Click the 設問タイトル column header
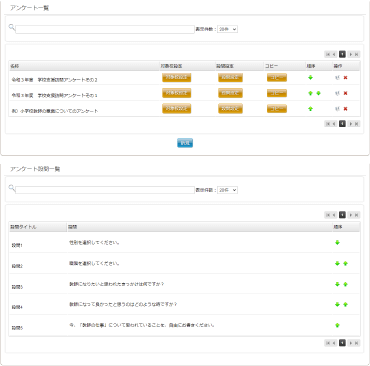 38,227
